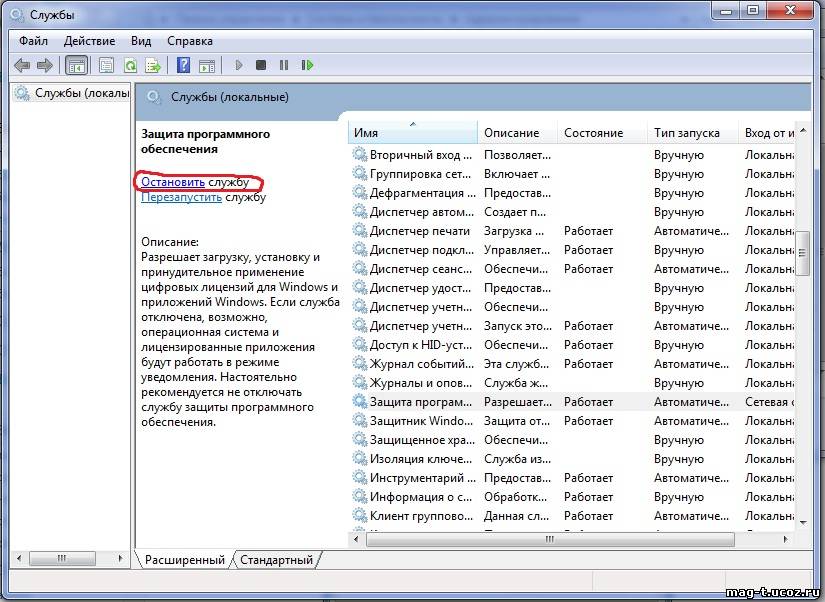Screen dimensions: 825x602
Task: Open the Help question mark icon
Action: click(184, 65)
